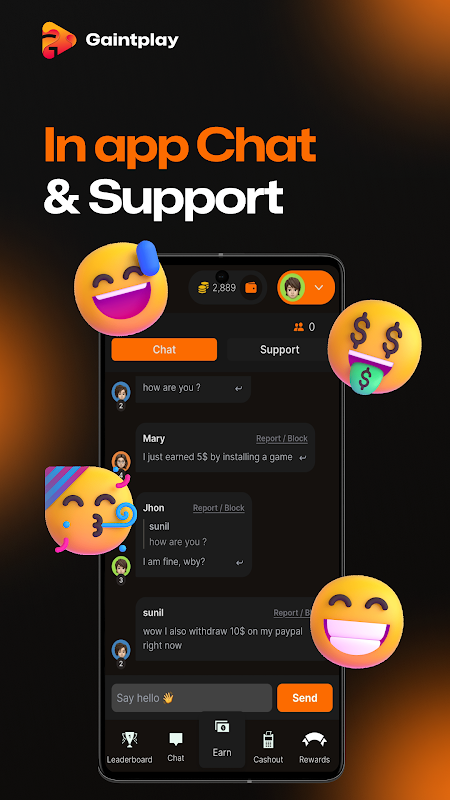This screenshot has width=450, height=800.
Task: Tap the Chat bubble icon in the bottom nav
Action: 176,739
